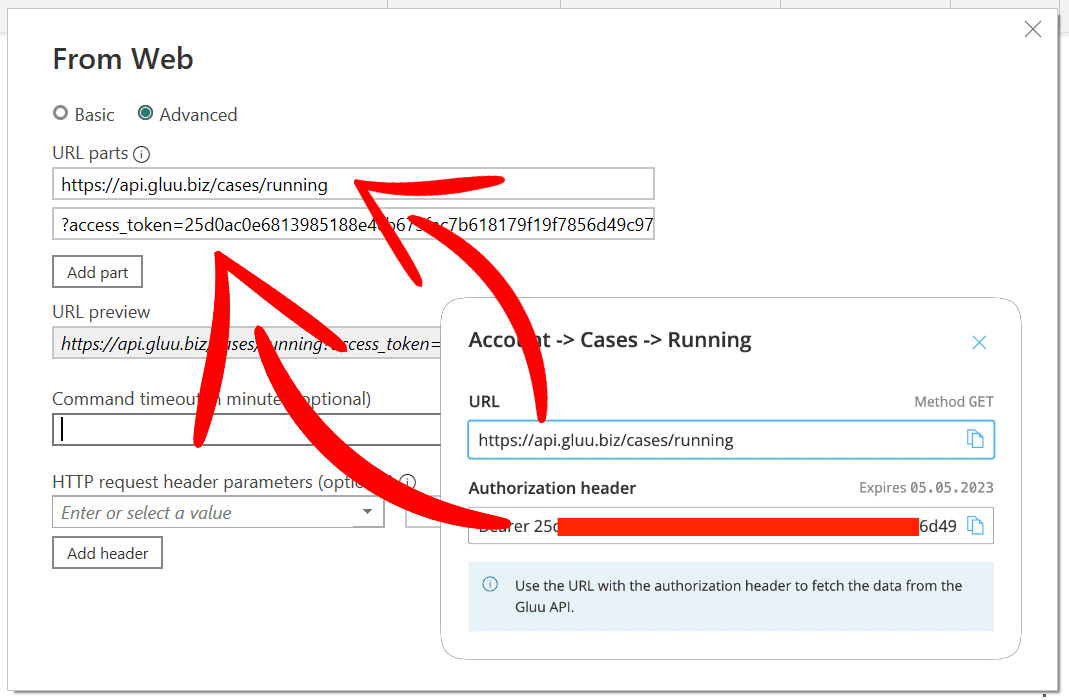This screenshot has width=1069, height=700.
Task: Click the Enter or select a value combo box
Action: coord(200,512)
